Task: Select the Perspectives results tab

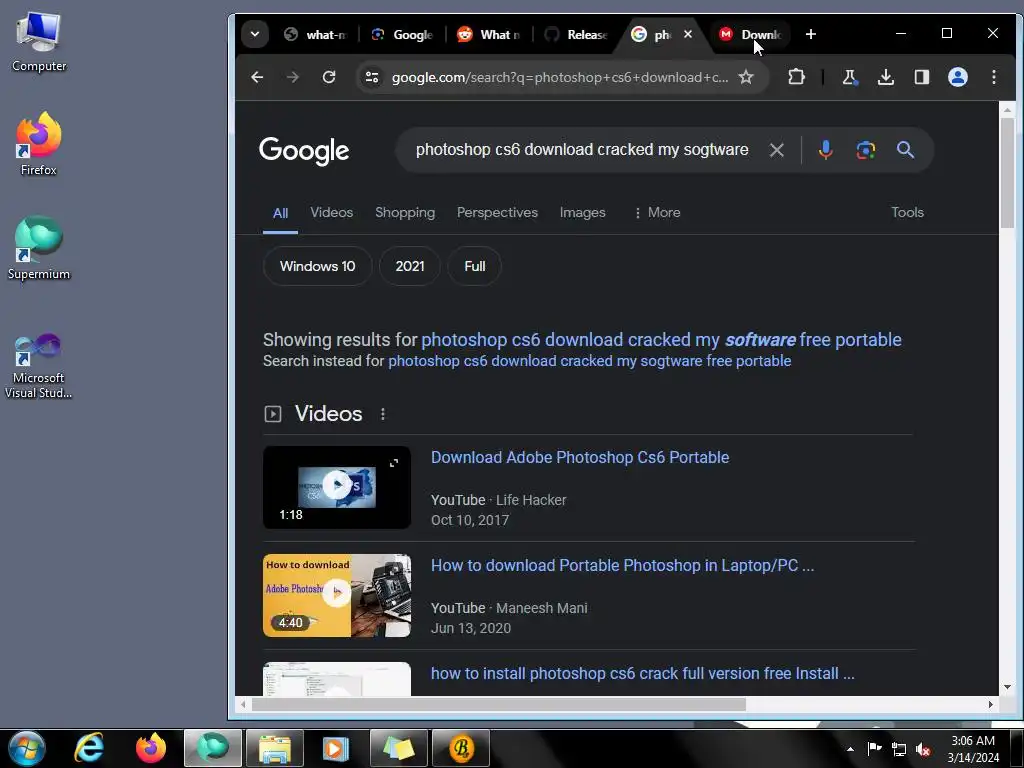Action: click(x=497, y=212)
